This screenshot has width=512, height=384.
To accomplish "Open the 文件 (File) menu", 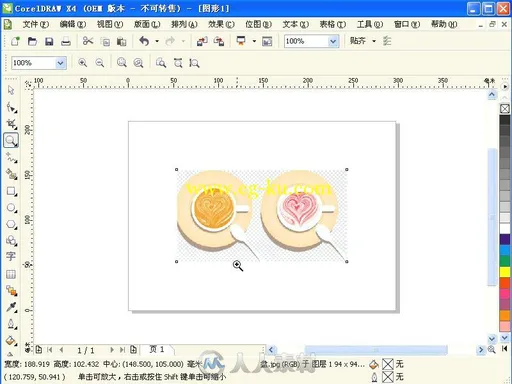I will 36,24.
